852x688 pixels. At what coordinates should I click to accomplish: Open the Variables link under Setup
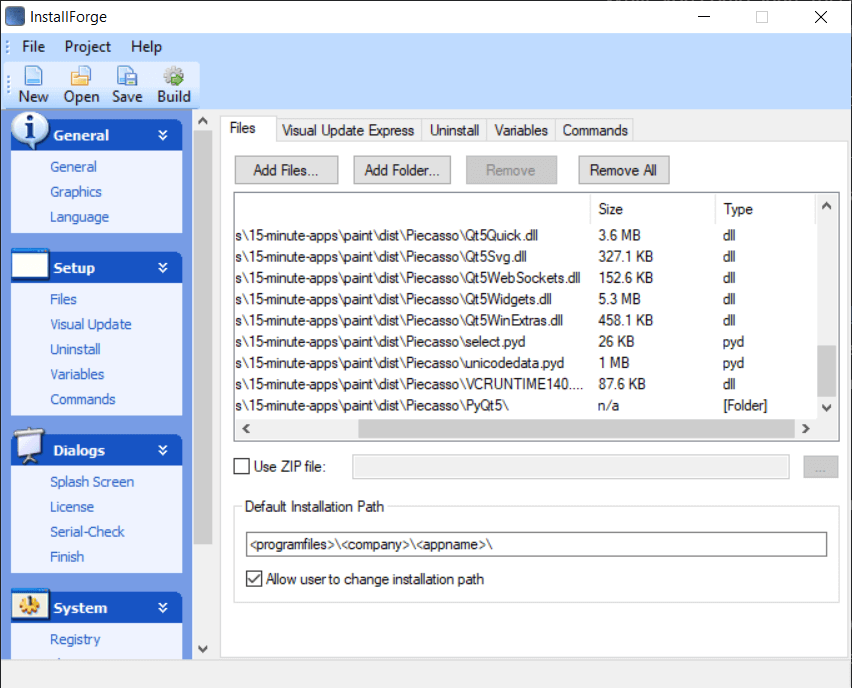[77, 374]
